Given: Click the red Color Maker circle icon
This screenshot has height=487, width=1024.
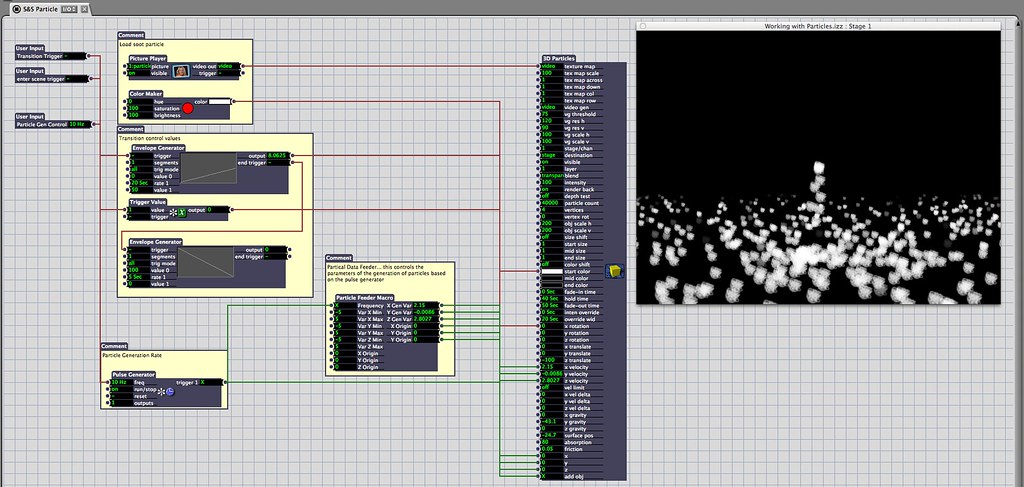Looking at the screenshot, I should pos(187,108).
